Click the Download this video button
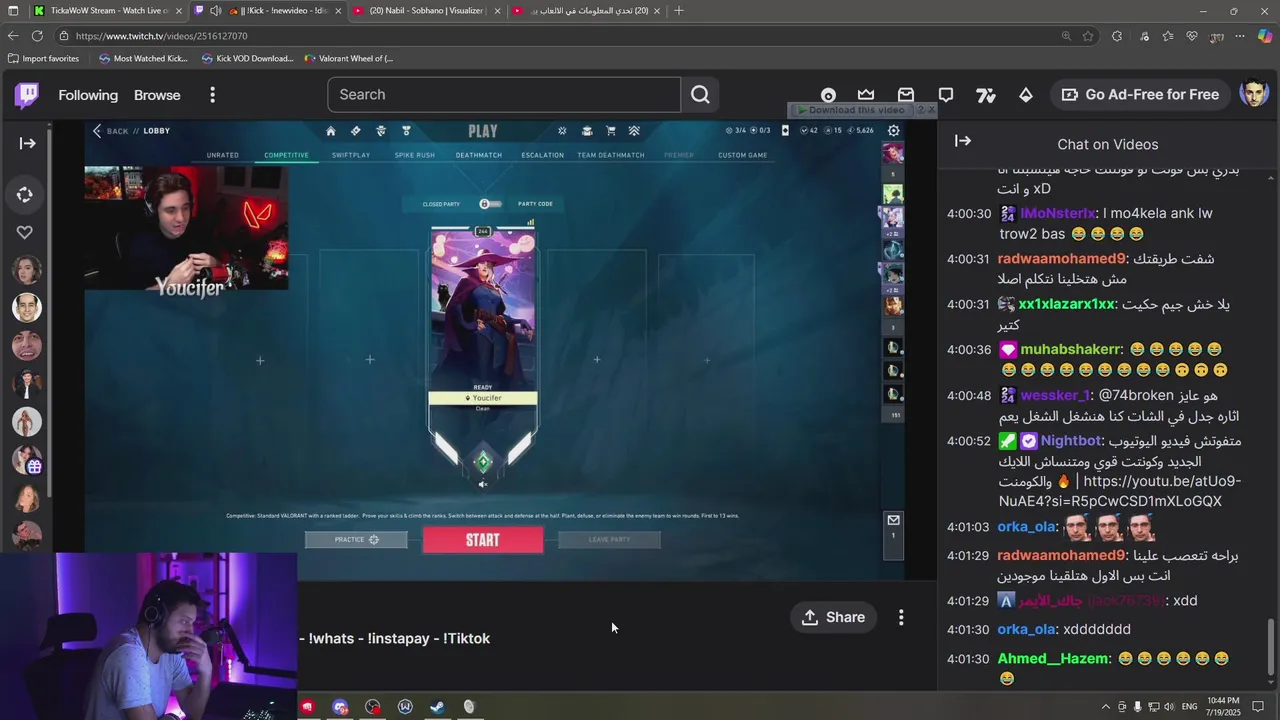The height and width of the screenshot is (720, 1280). click(x=851, y=110)
